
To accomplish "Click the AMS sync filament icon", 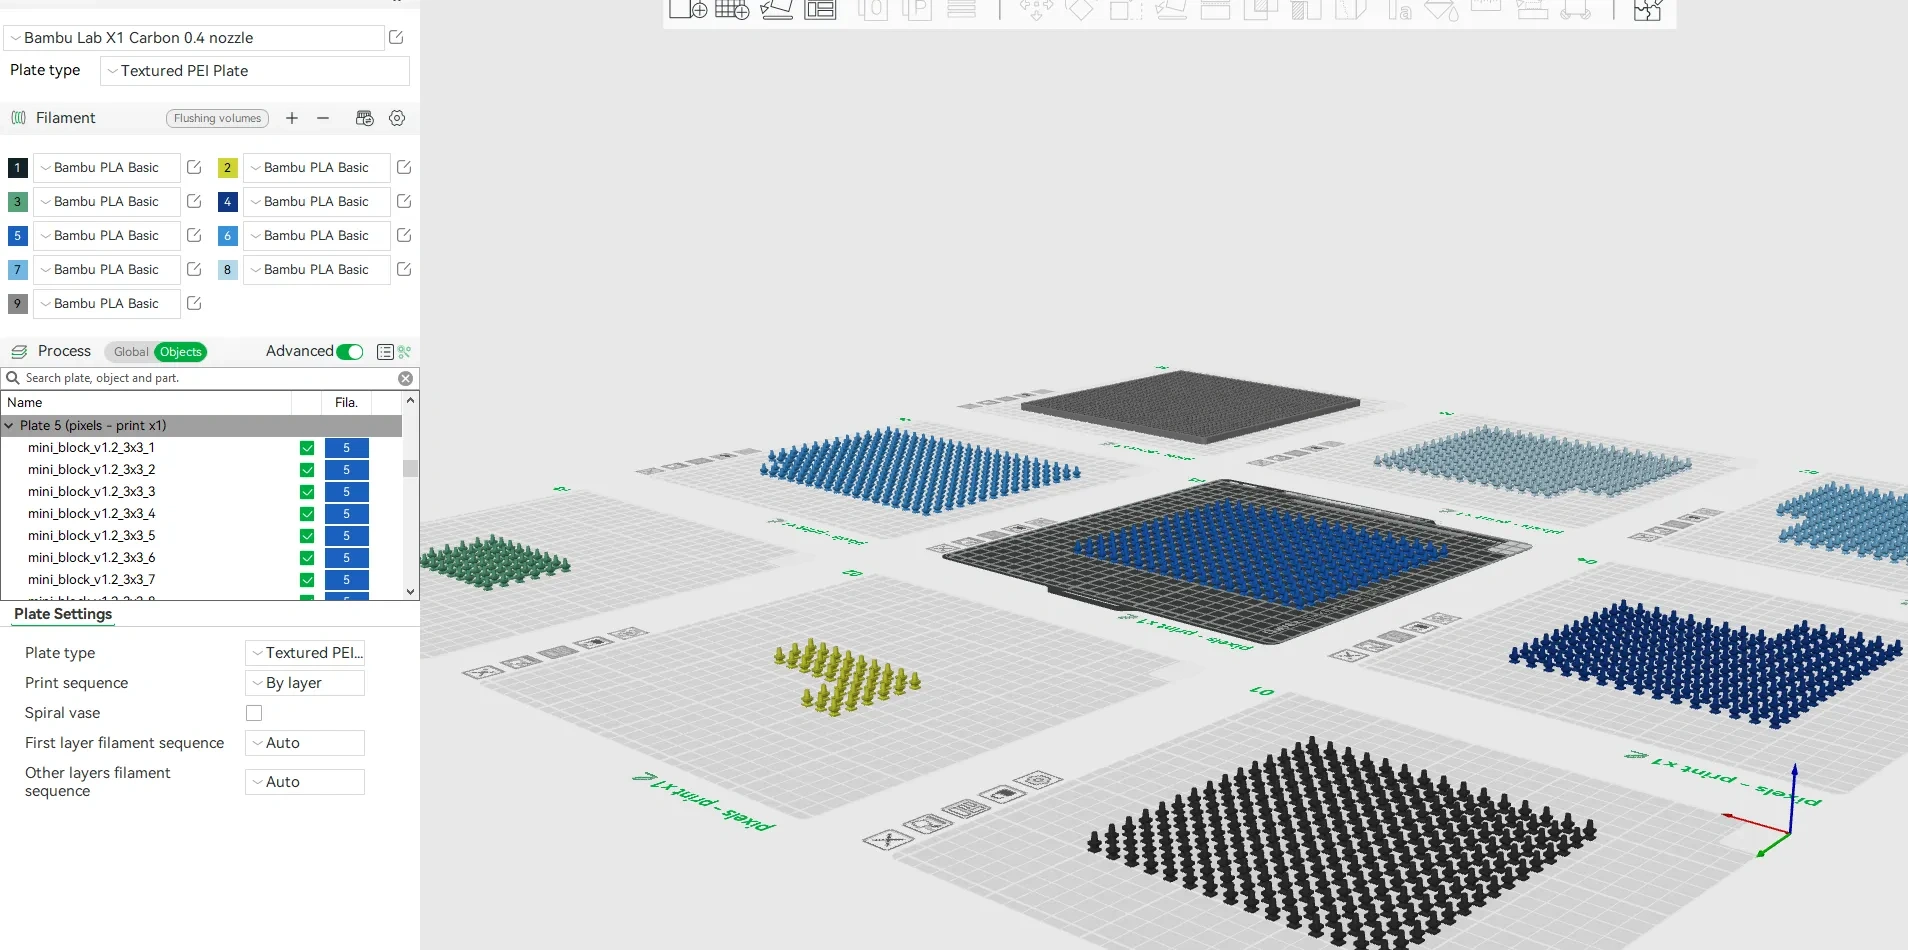I will coord(365,118).
